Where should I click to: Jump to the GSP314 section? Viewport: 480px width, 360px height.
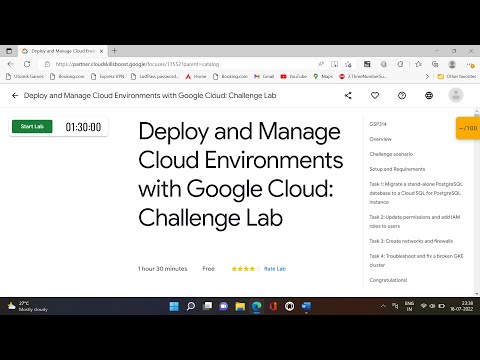point(378,124)
